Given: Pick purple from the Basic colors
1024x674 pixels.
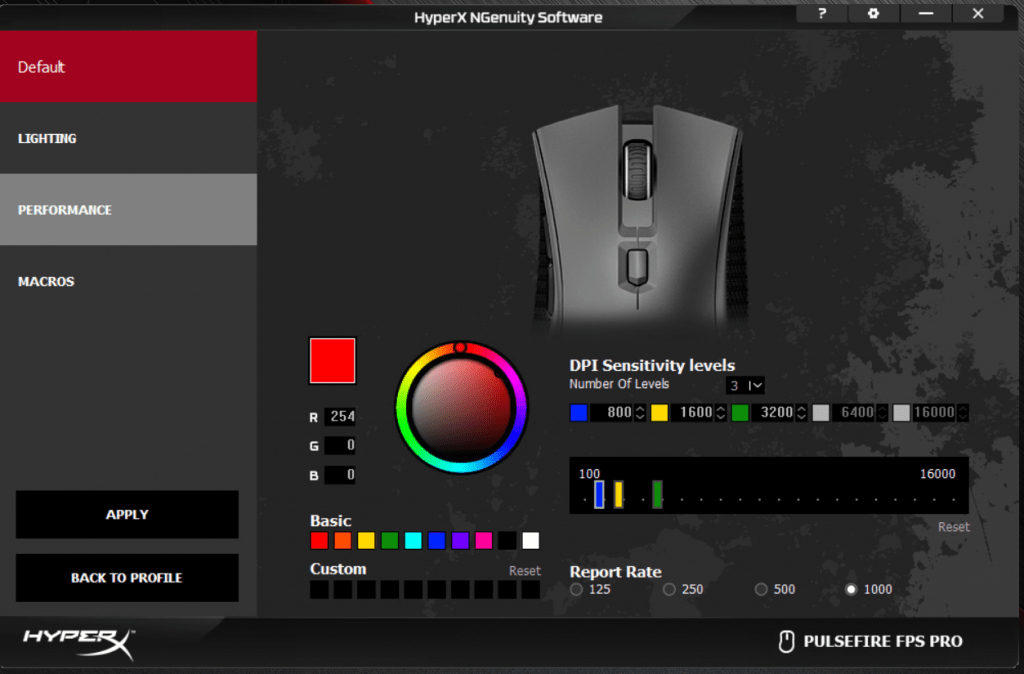Looking at the screenshot, I should 460,541.
